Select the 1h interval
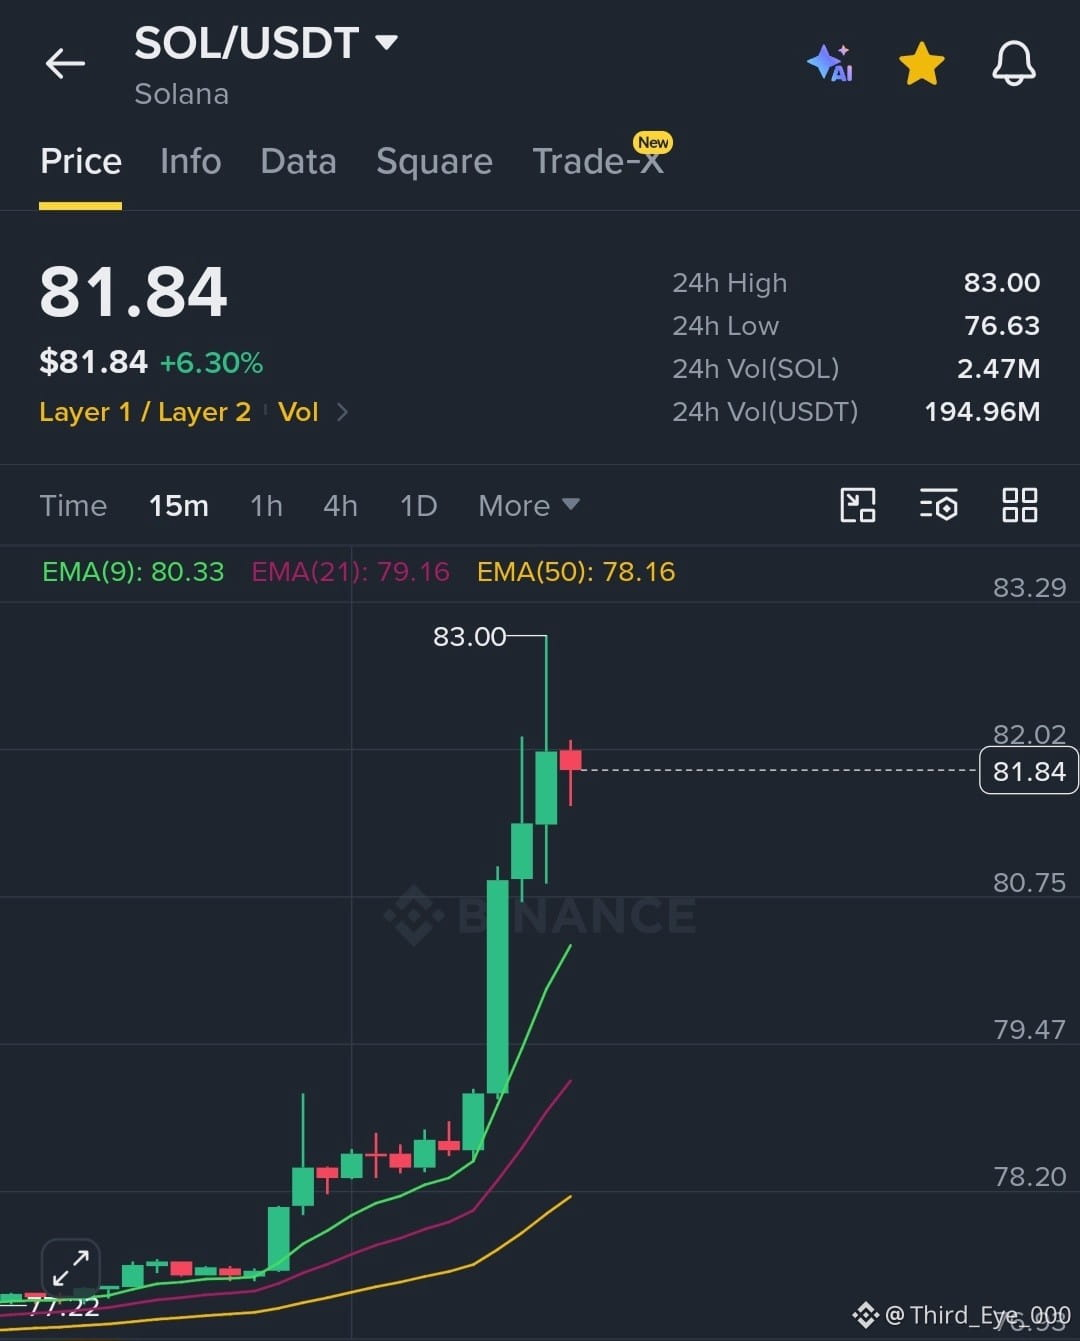 [266, 506]
